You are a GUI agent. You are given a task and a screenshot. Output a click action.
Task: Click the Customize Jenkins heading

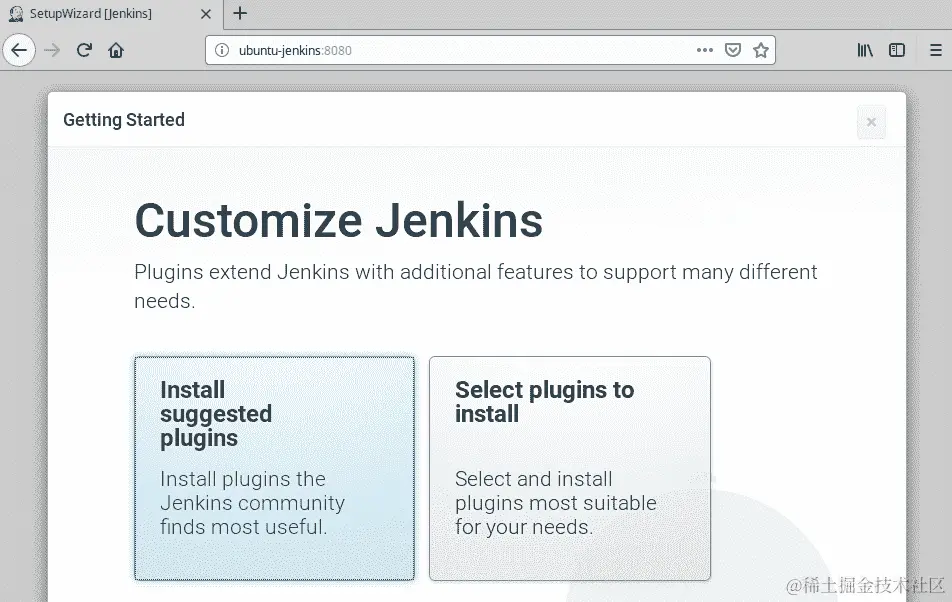click(x=338, y=220)
